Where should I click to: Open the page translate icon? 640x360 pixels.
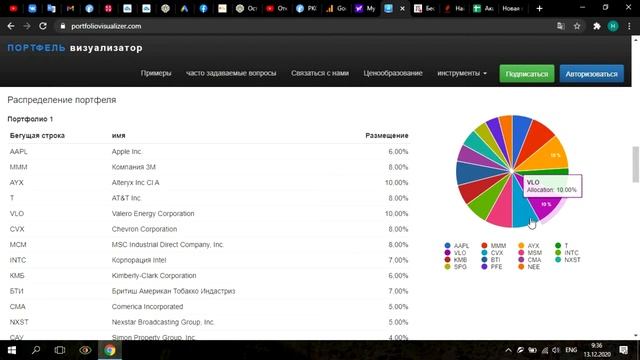pyautogui.click(x=560, y=26)
